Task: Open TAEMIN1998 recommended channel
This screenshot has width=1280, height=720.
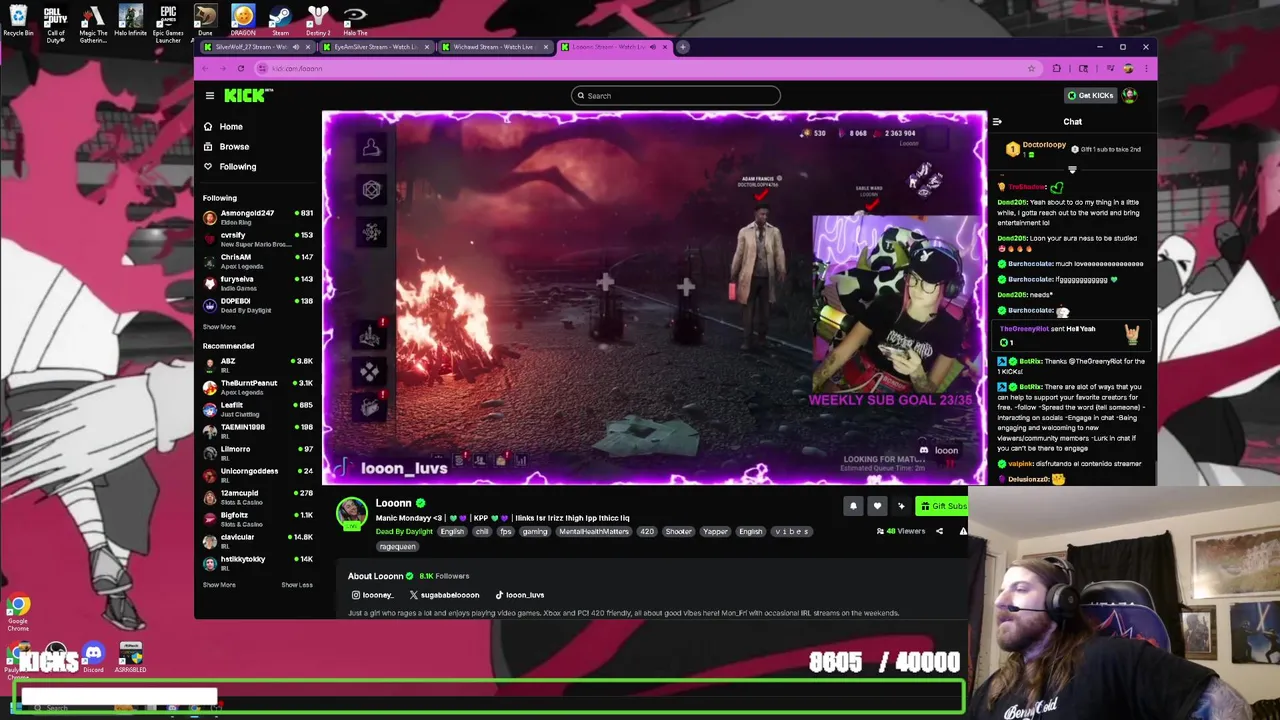Action: 258,431
